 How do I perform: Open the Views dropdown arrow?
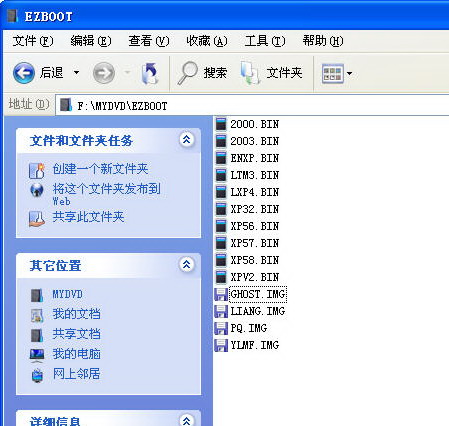(349, 73)
